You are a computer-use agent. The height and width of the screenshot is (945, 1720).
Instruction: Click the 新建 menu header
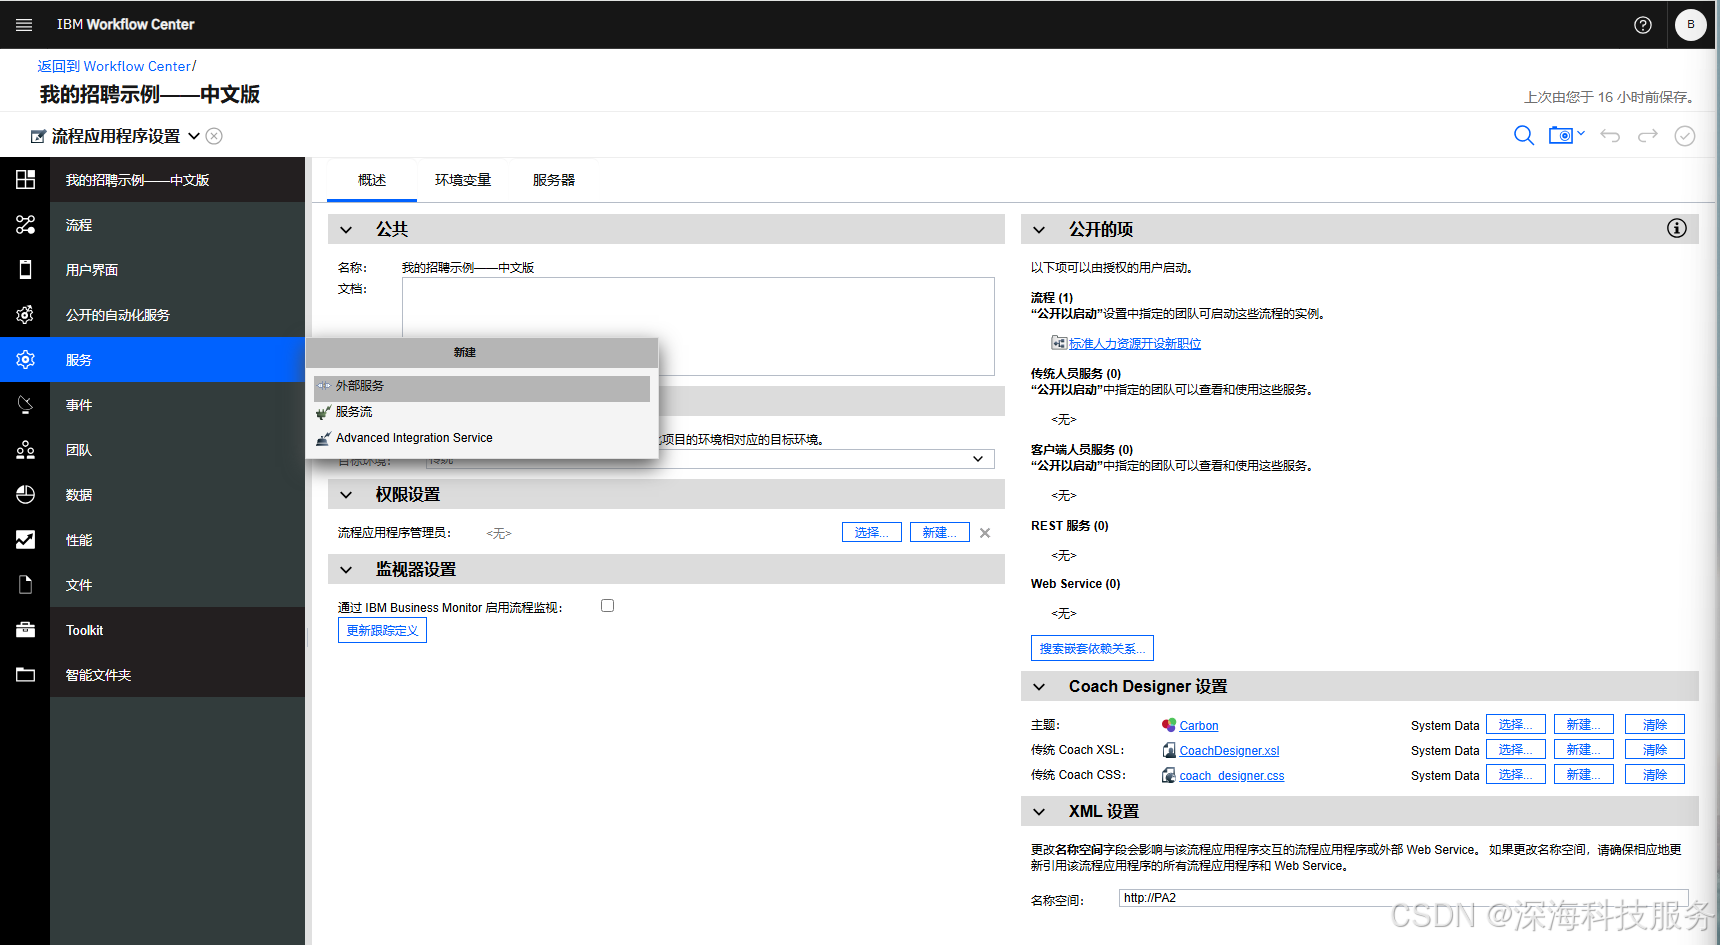coord(482,352)
